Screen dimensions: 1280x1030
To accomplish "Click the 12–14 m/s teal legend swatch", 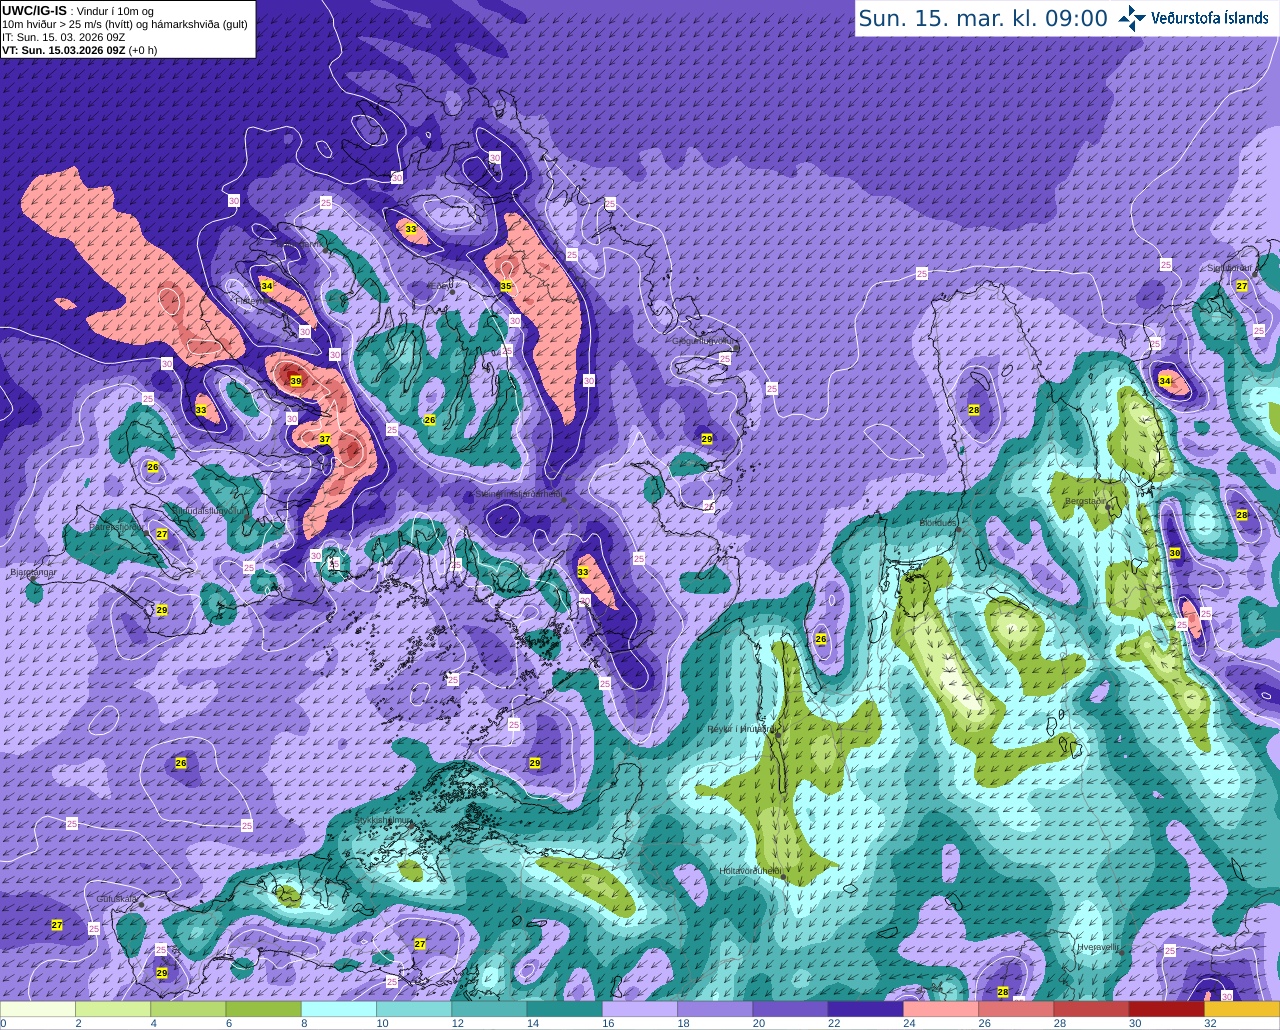I will coord(489,1010).
